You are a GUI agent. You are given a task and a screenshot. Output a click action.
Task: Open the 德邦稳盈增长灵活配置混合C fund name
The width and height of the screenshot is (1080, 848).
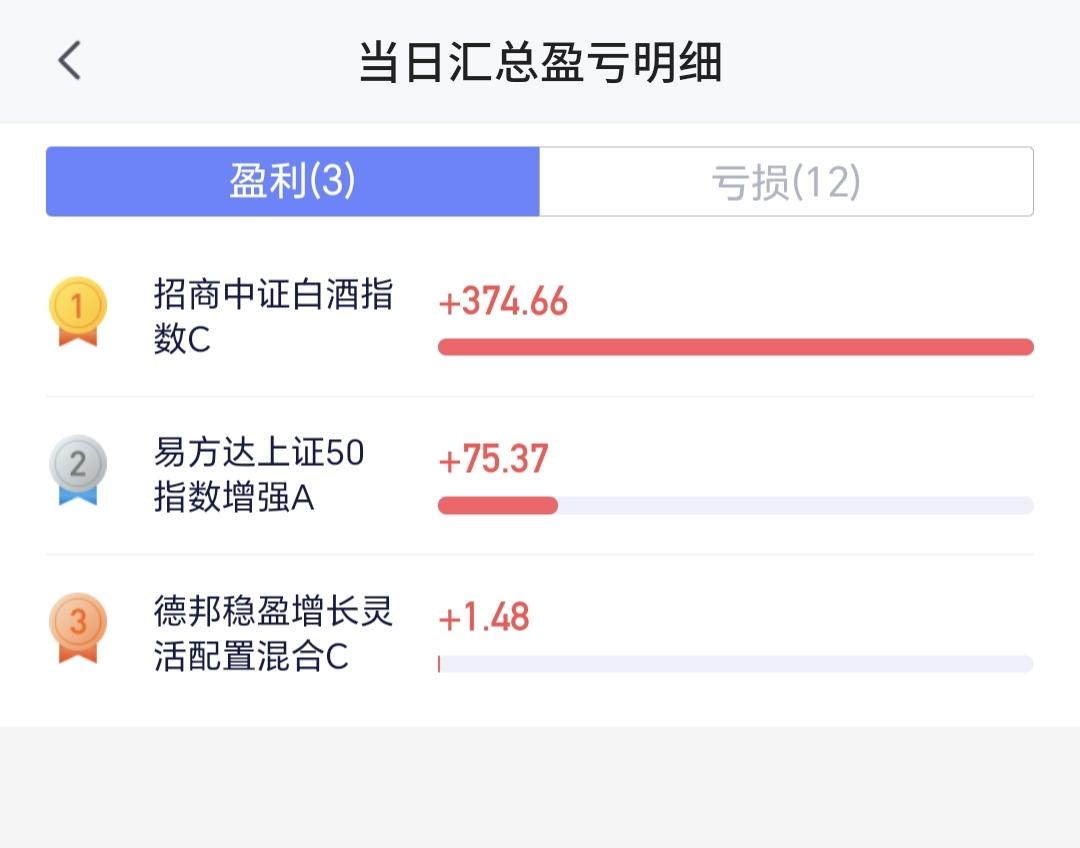273,633
